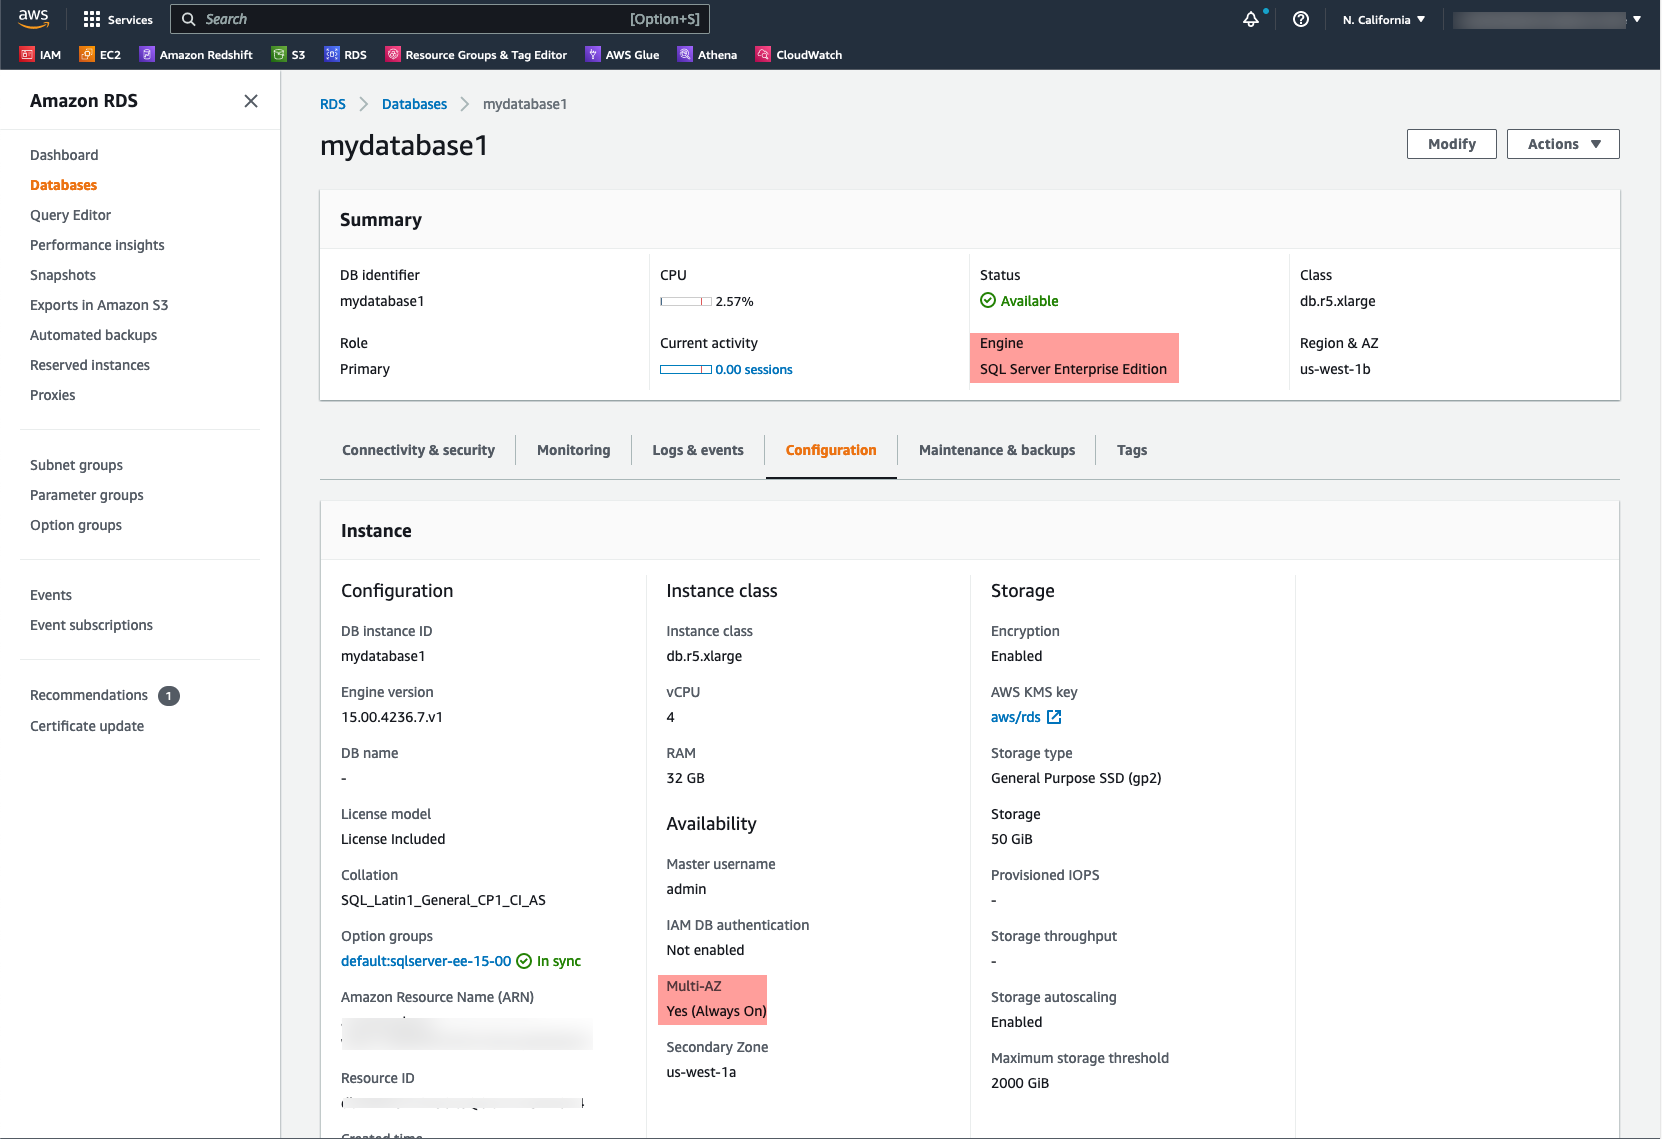Open Recommendations in the sidebar
Viewport: 1662px width, 1139px height.
[x=89, y=695]
